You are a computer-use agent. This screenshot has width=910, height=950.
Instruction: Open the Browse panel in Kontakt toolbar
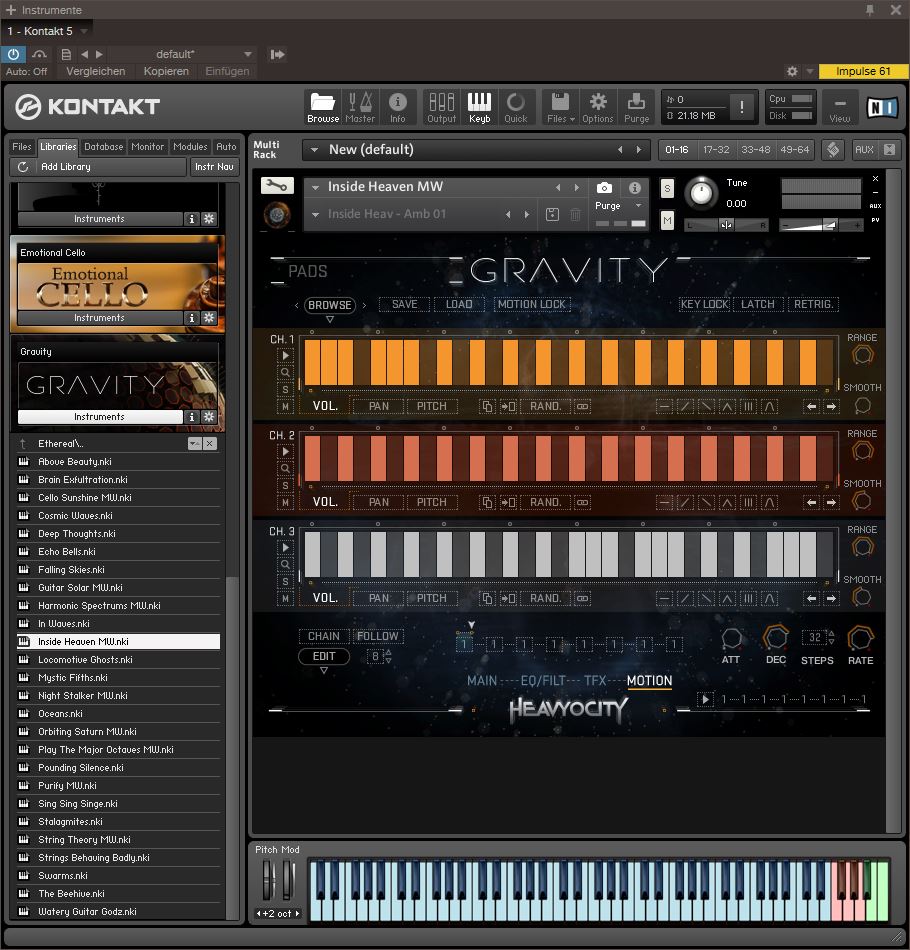click(x=323, y=107)
